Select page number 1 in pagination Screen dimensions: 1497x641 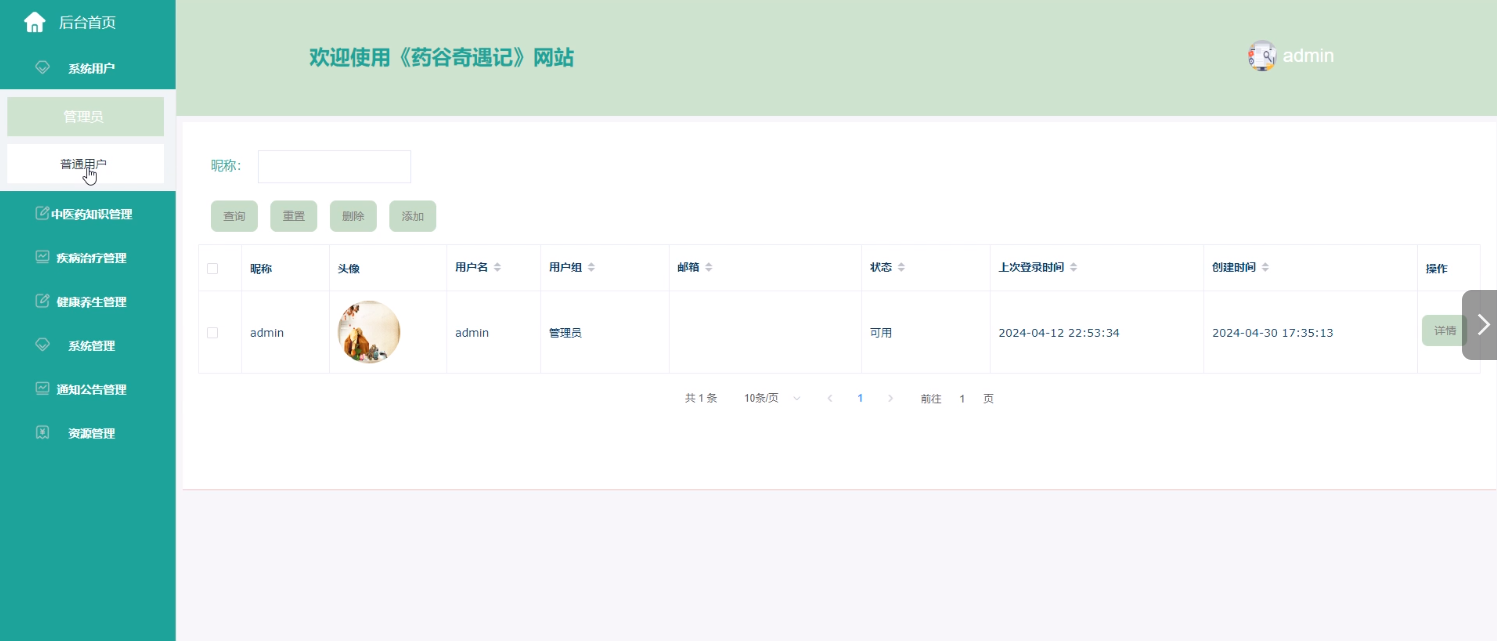860,398
